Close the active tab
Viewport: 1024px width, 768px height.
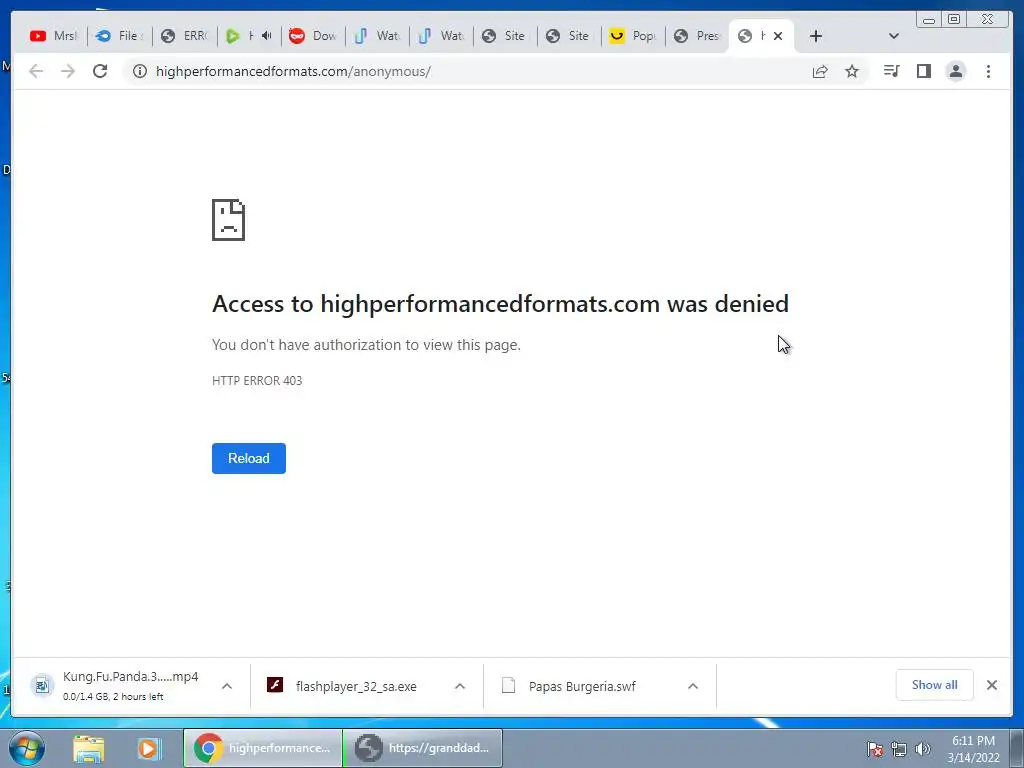pos(778,36)
